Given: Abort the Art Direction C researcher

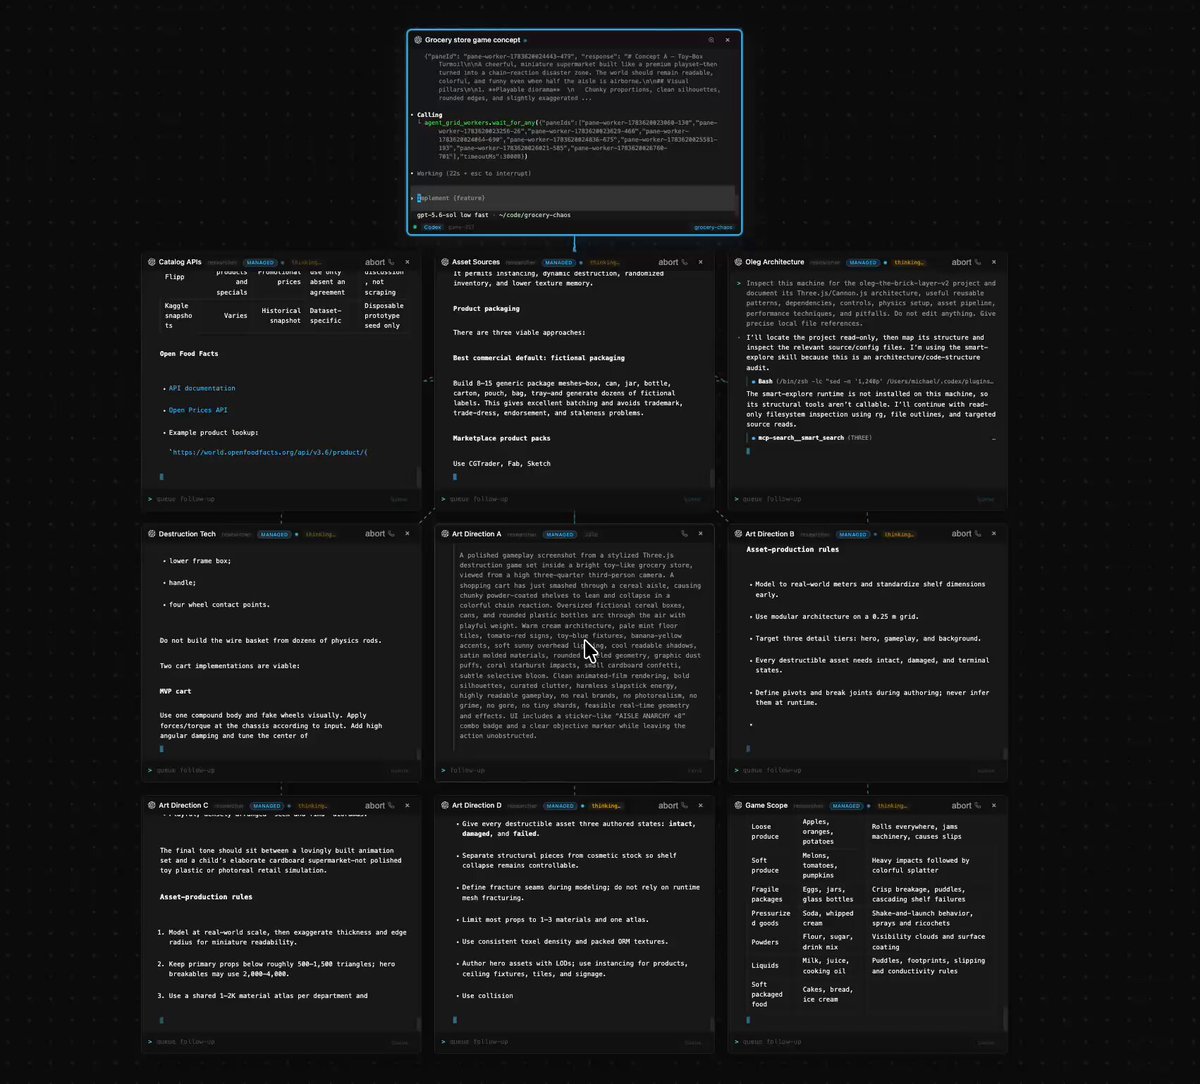Looking at the screenshot, I should (374, 805).
